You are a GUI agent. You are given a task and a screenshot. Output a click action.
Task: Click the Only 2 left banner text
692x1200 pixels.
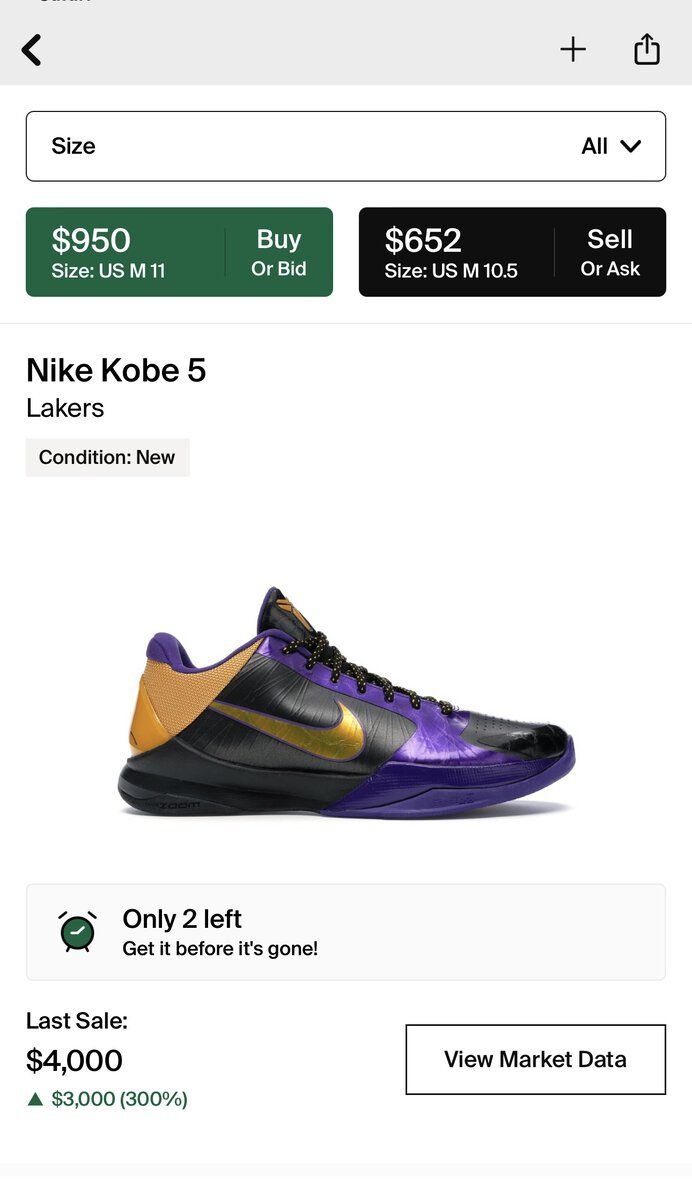pyautogui.click(x=182, y=919)
